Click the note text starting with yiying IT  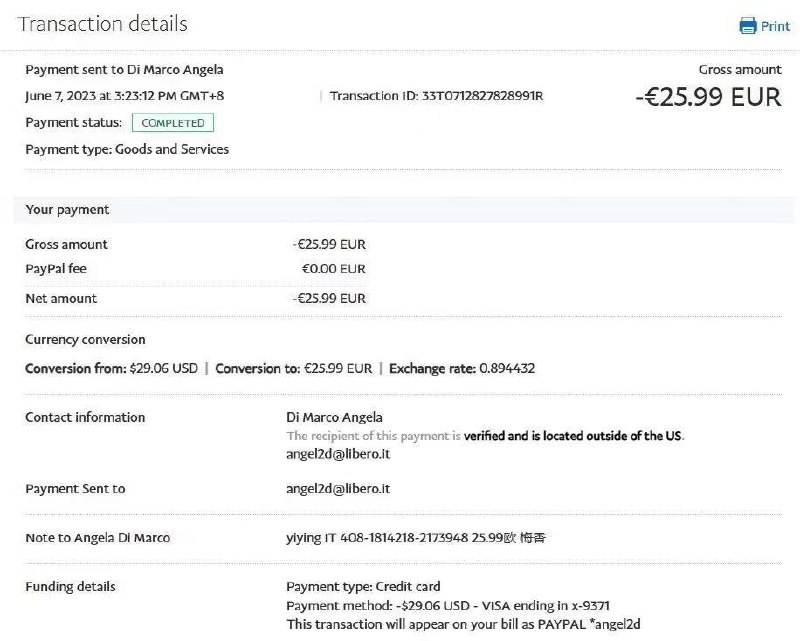point(416,538)
